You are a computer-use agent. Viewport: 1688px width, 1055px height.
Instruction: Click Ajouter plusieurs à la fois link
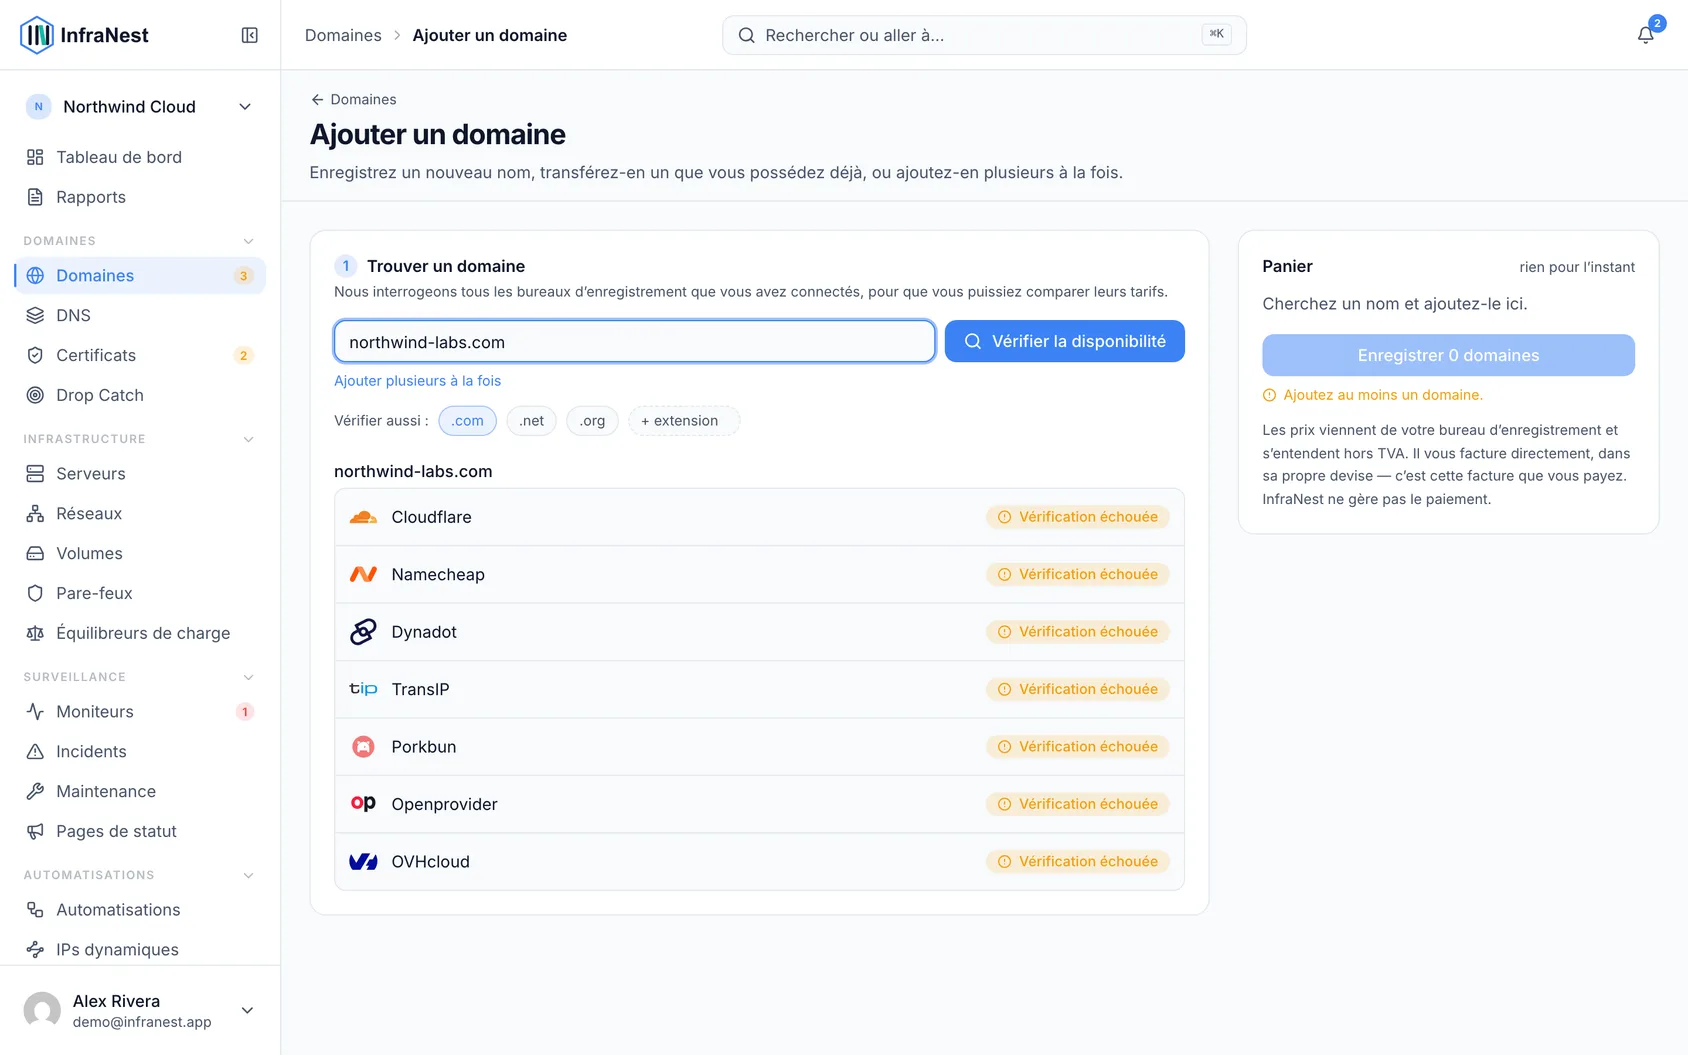417,381
